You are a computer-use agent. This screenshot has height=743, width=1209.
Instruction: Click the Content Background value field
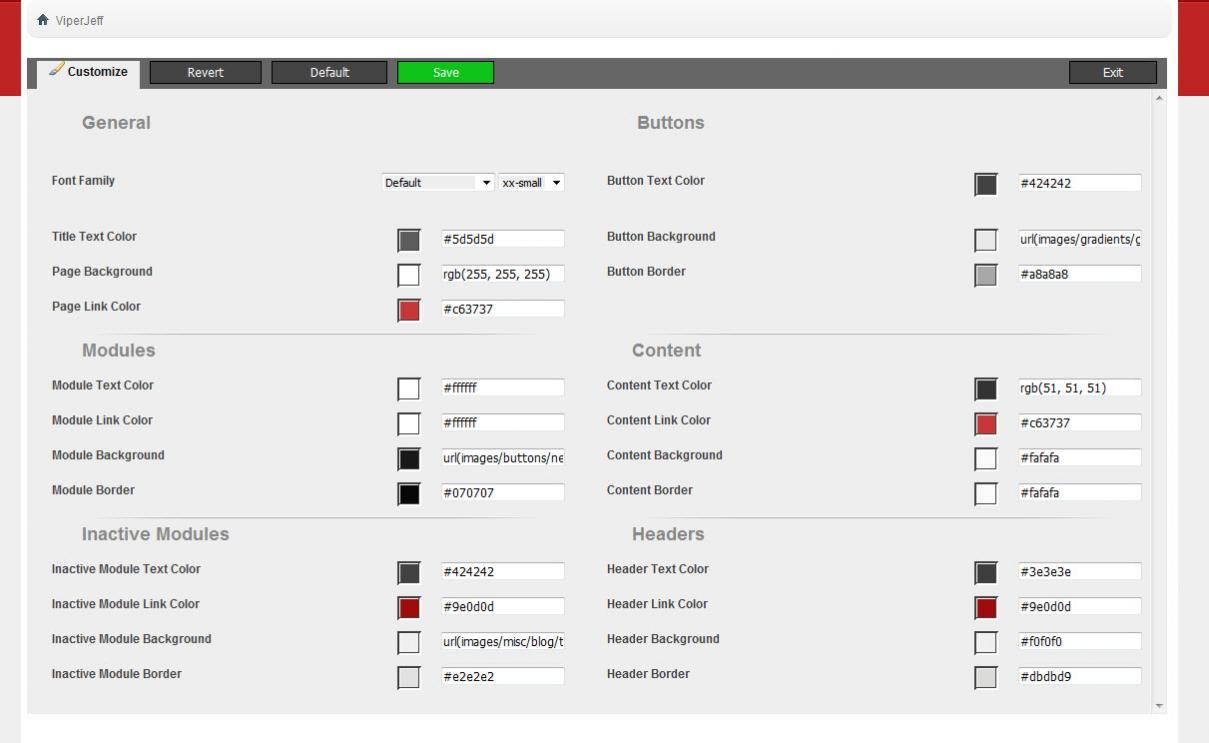1079,458
